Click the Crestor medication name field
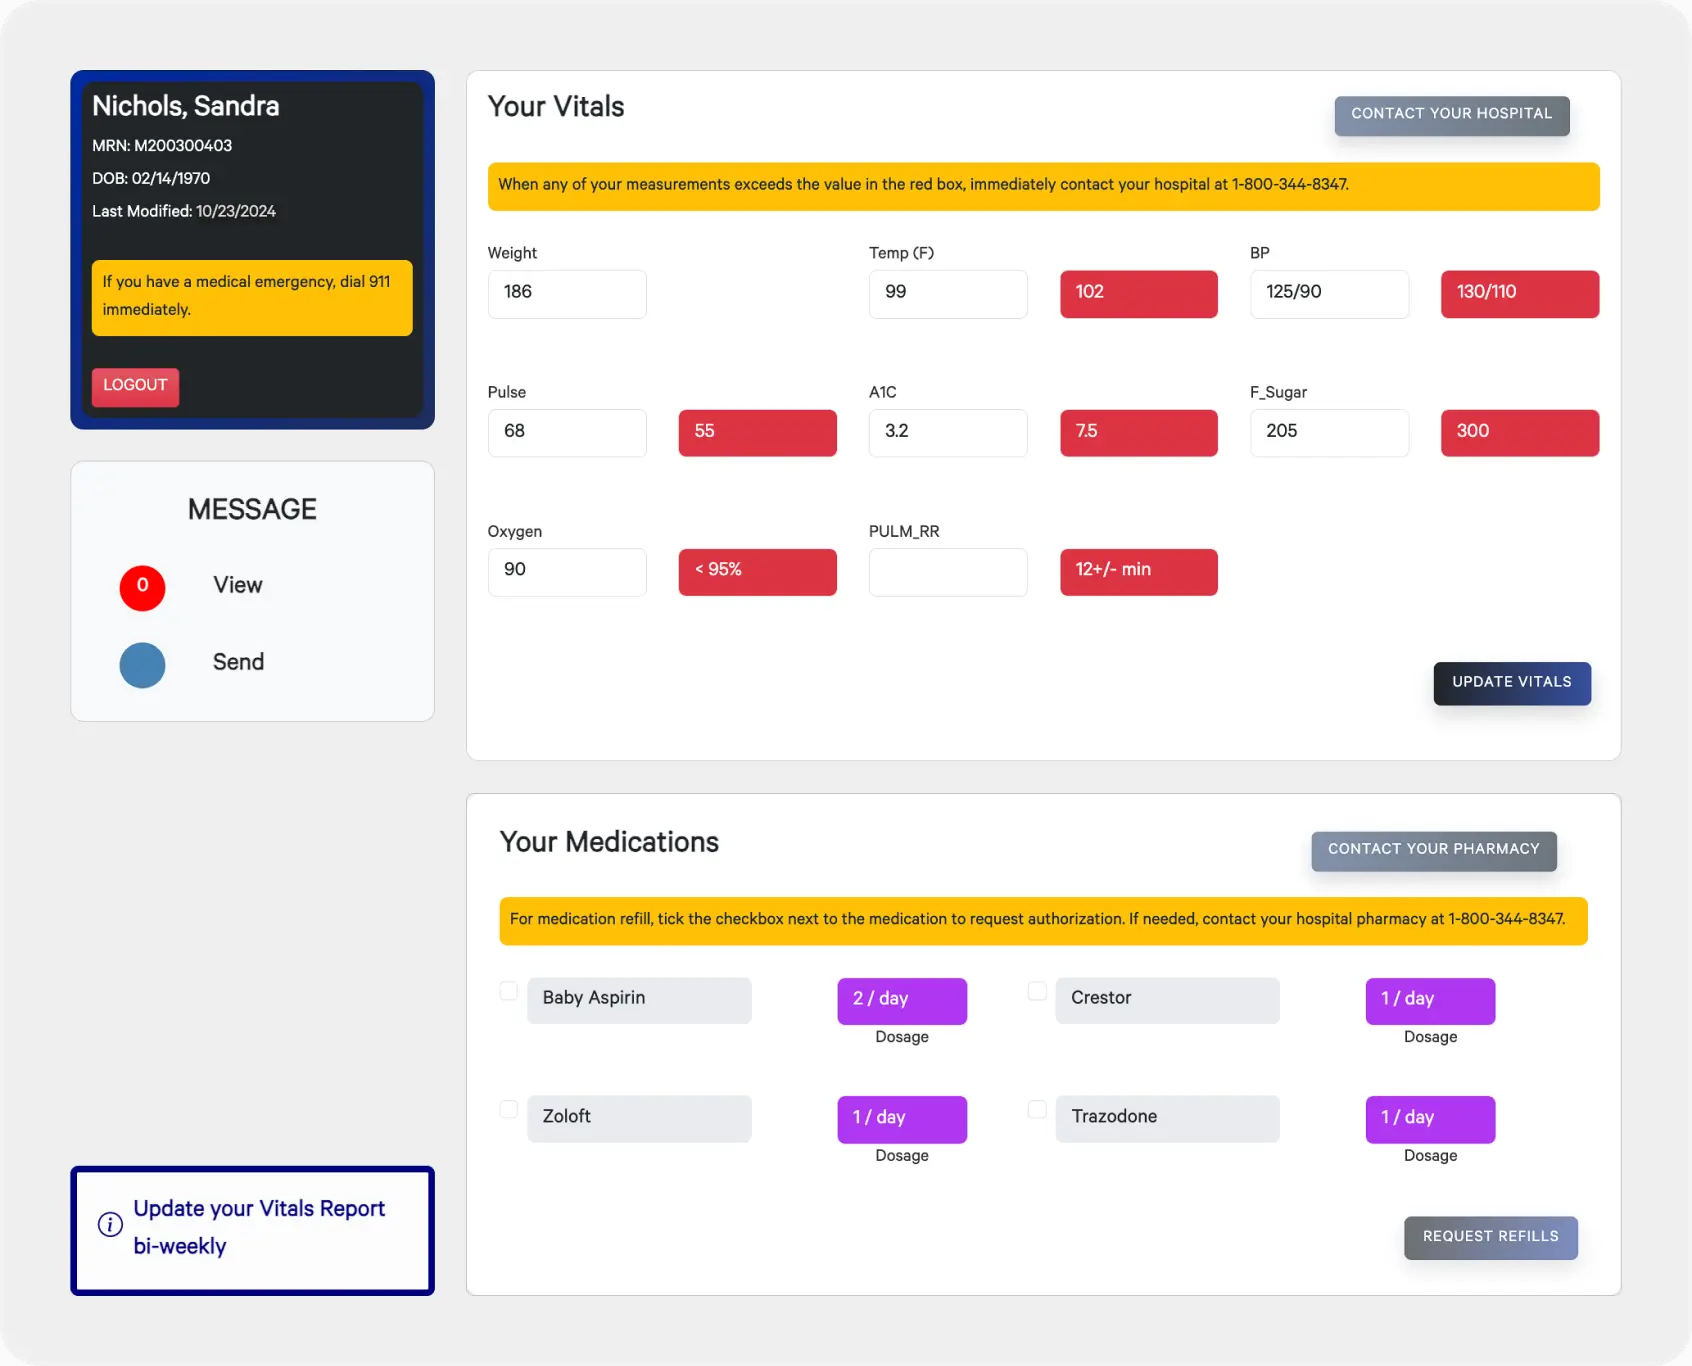Screen dimensions: 1692x1366 [1167, 1000]
